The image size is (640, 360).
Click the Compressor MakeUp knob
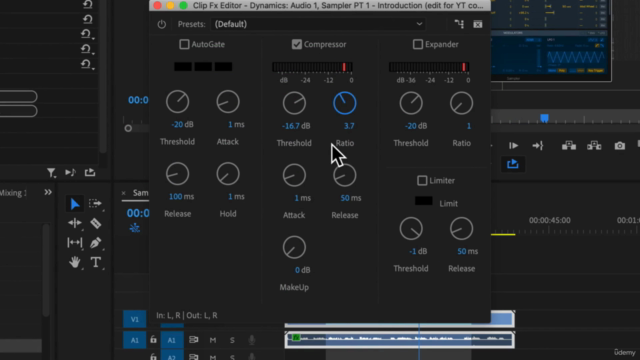[294, 247]
